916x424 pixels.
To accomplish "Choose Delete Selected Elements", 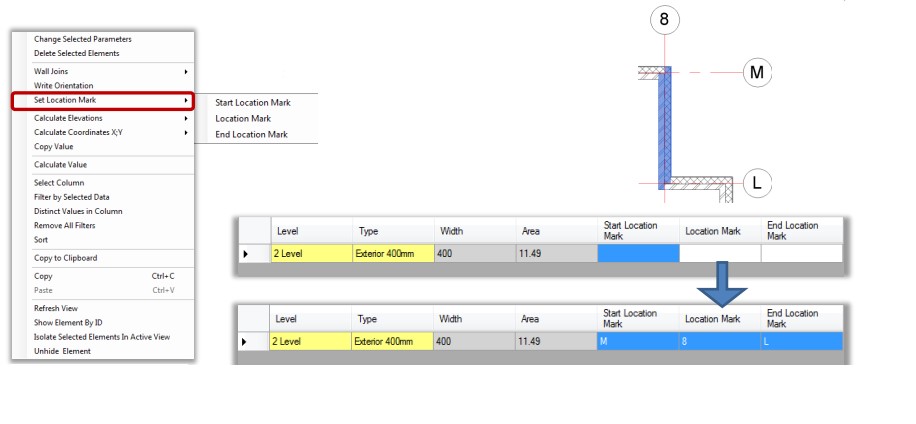I will tap(76, 53).
